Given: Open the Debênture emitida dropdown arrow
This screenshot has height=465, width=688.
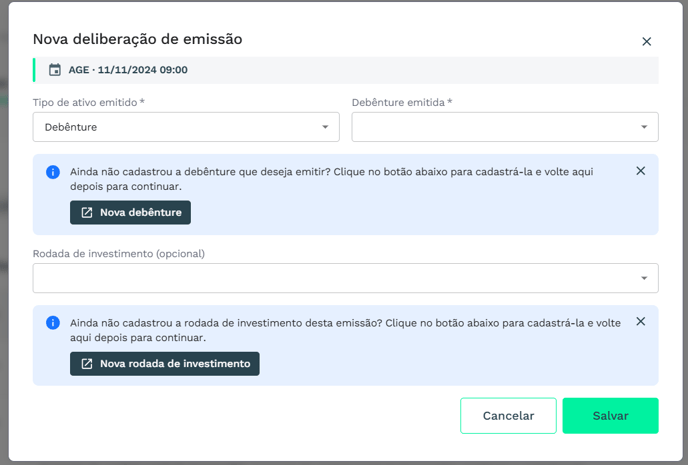Looking at the screenshot, I should click(644, 127).
